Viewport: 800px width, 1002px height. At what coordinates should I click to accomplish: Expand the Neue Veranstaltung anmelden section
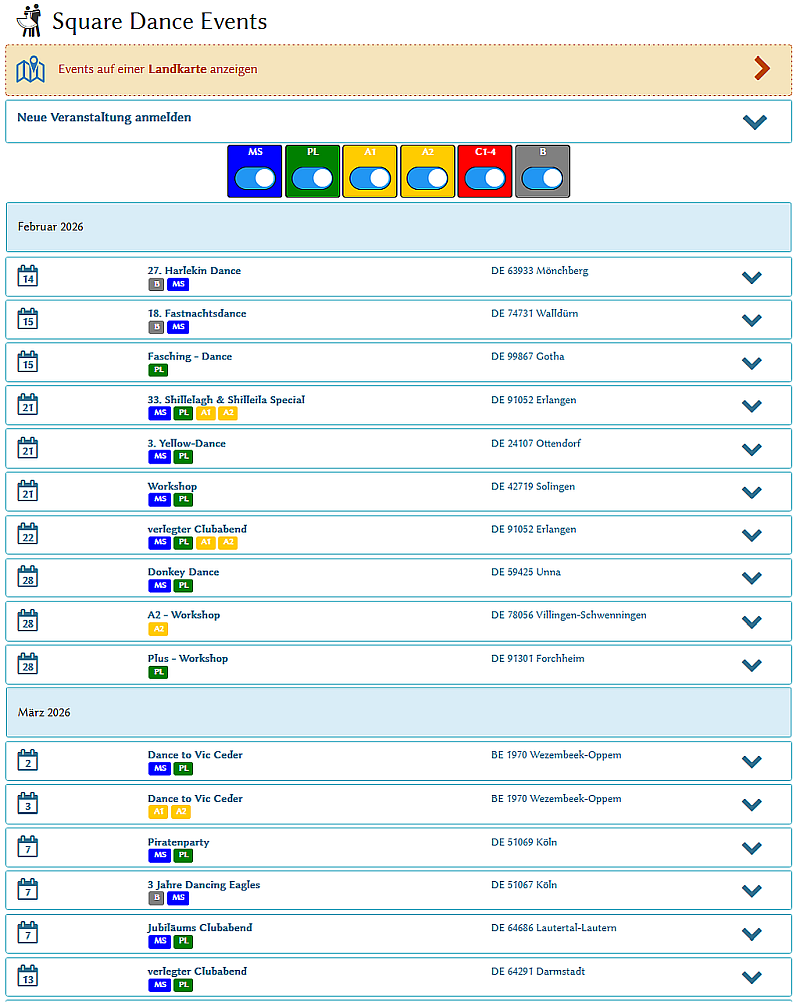pyautogui.click(x=754, y=121)
